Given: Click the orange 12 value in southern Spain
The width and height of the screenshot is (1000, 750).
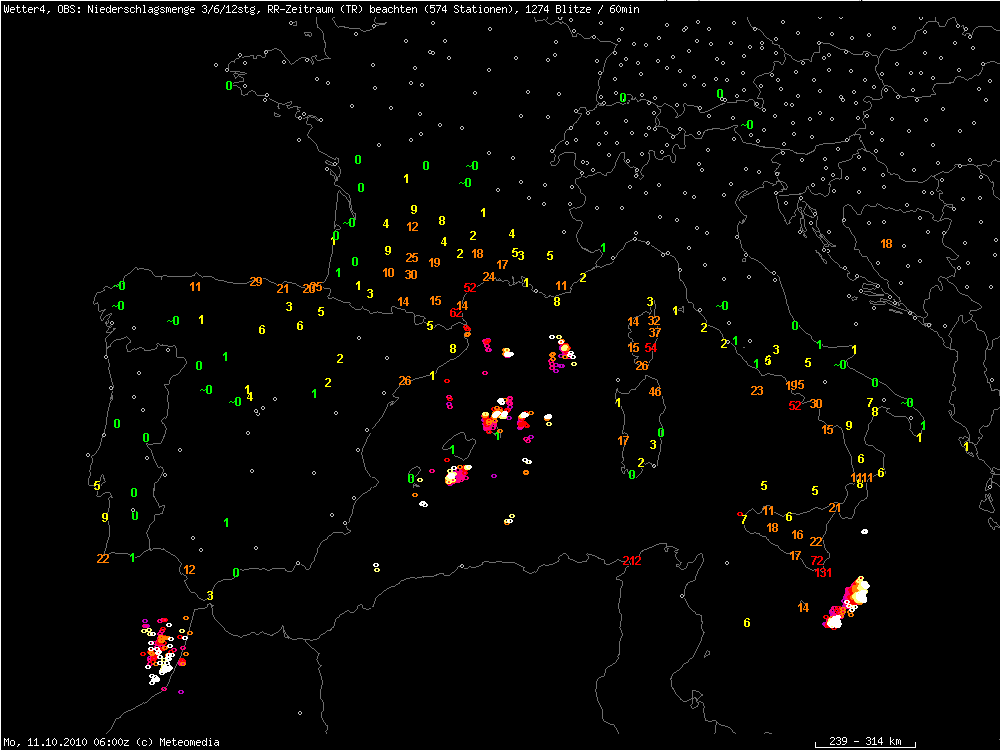Looking at the screenshot, I should [189, 569].
